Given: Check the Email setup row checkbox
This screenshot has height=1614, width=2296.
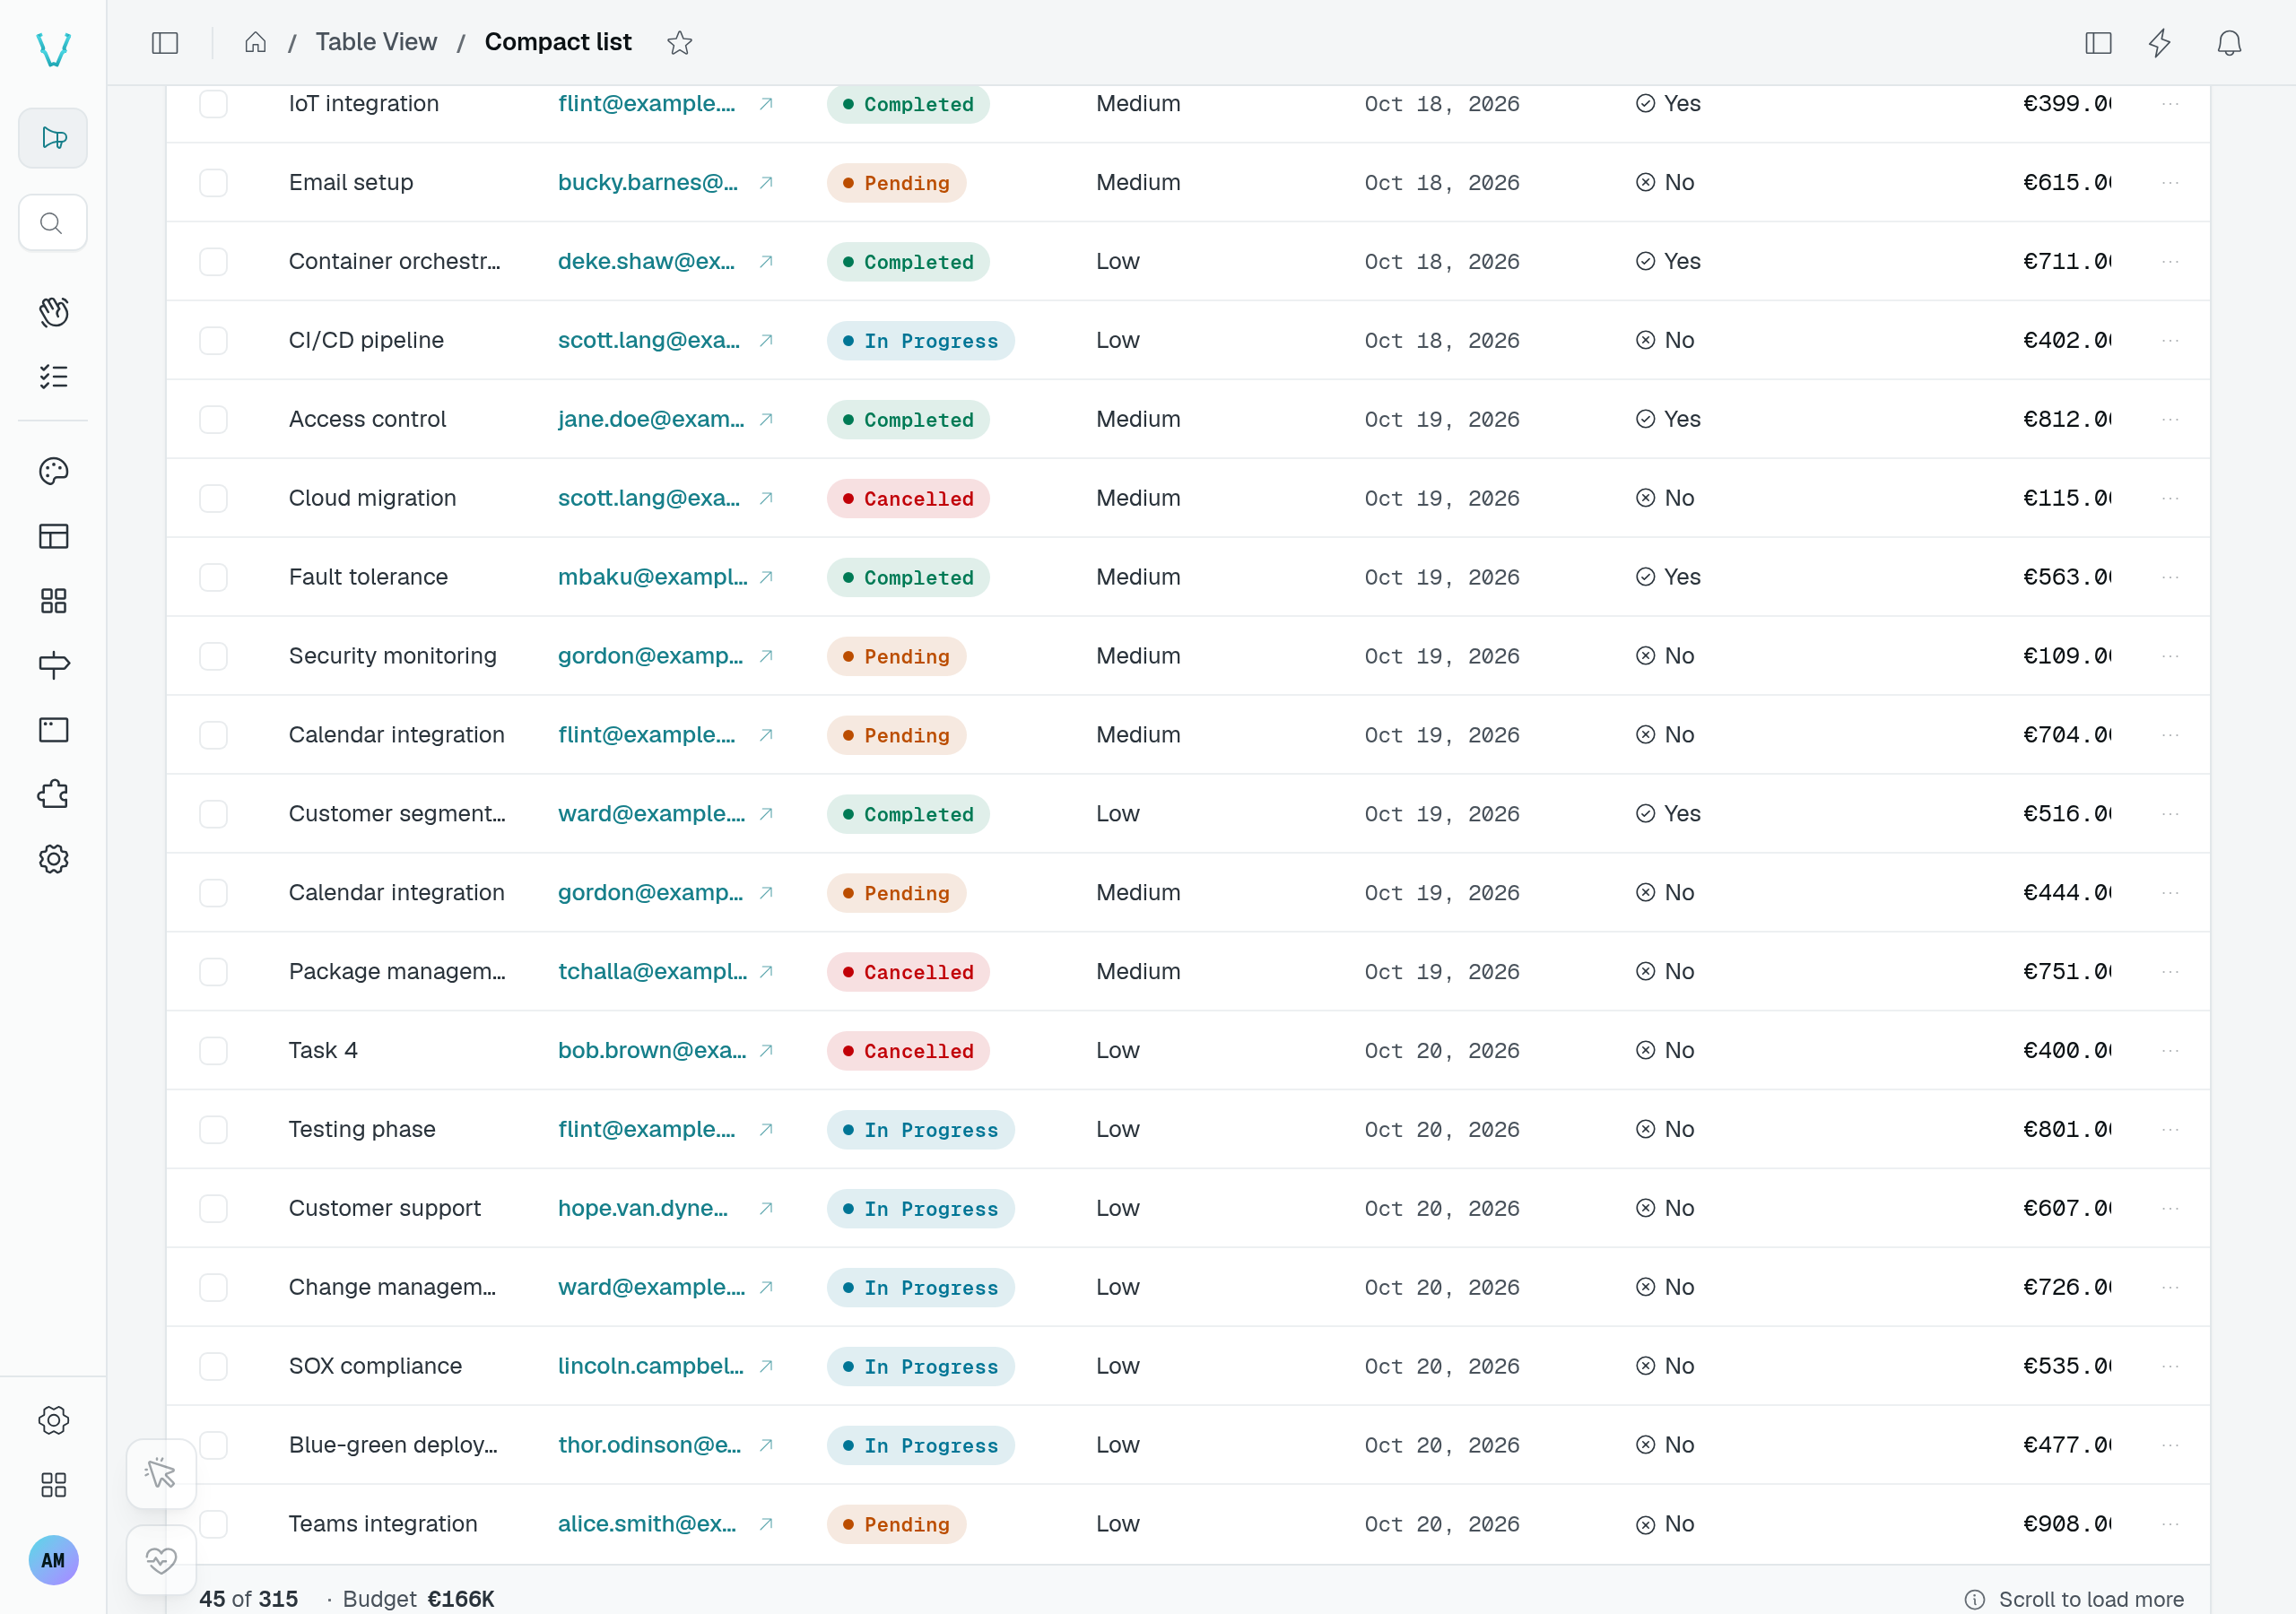Looking at the screenshot, I should coord(213,183).
